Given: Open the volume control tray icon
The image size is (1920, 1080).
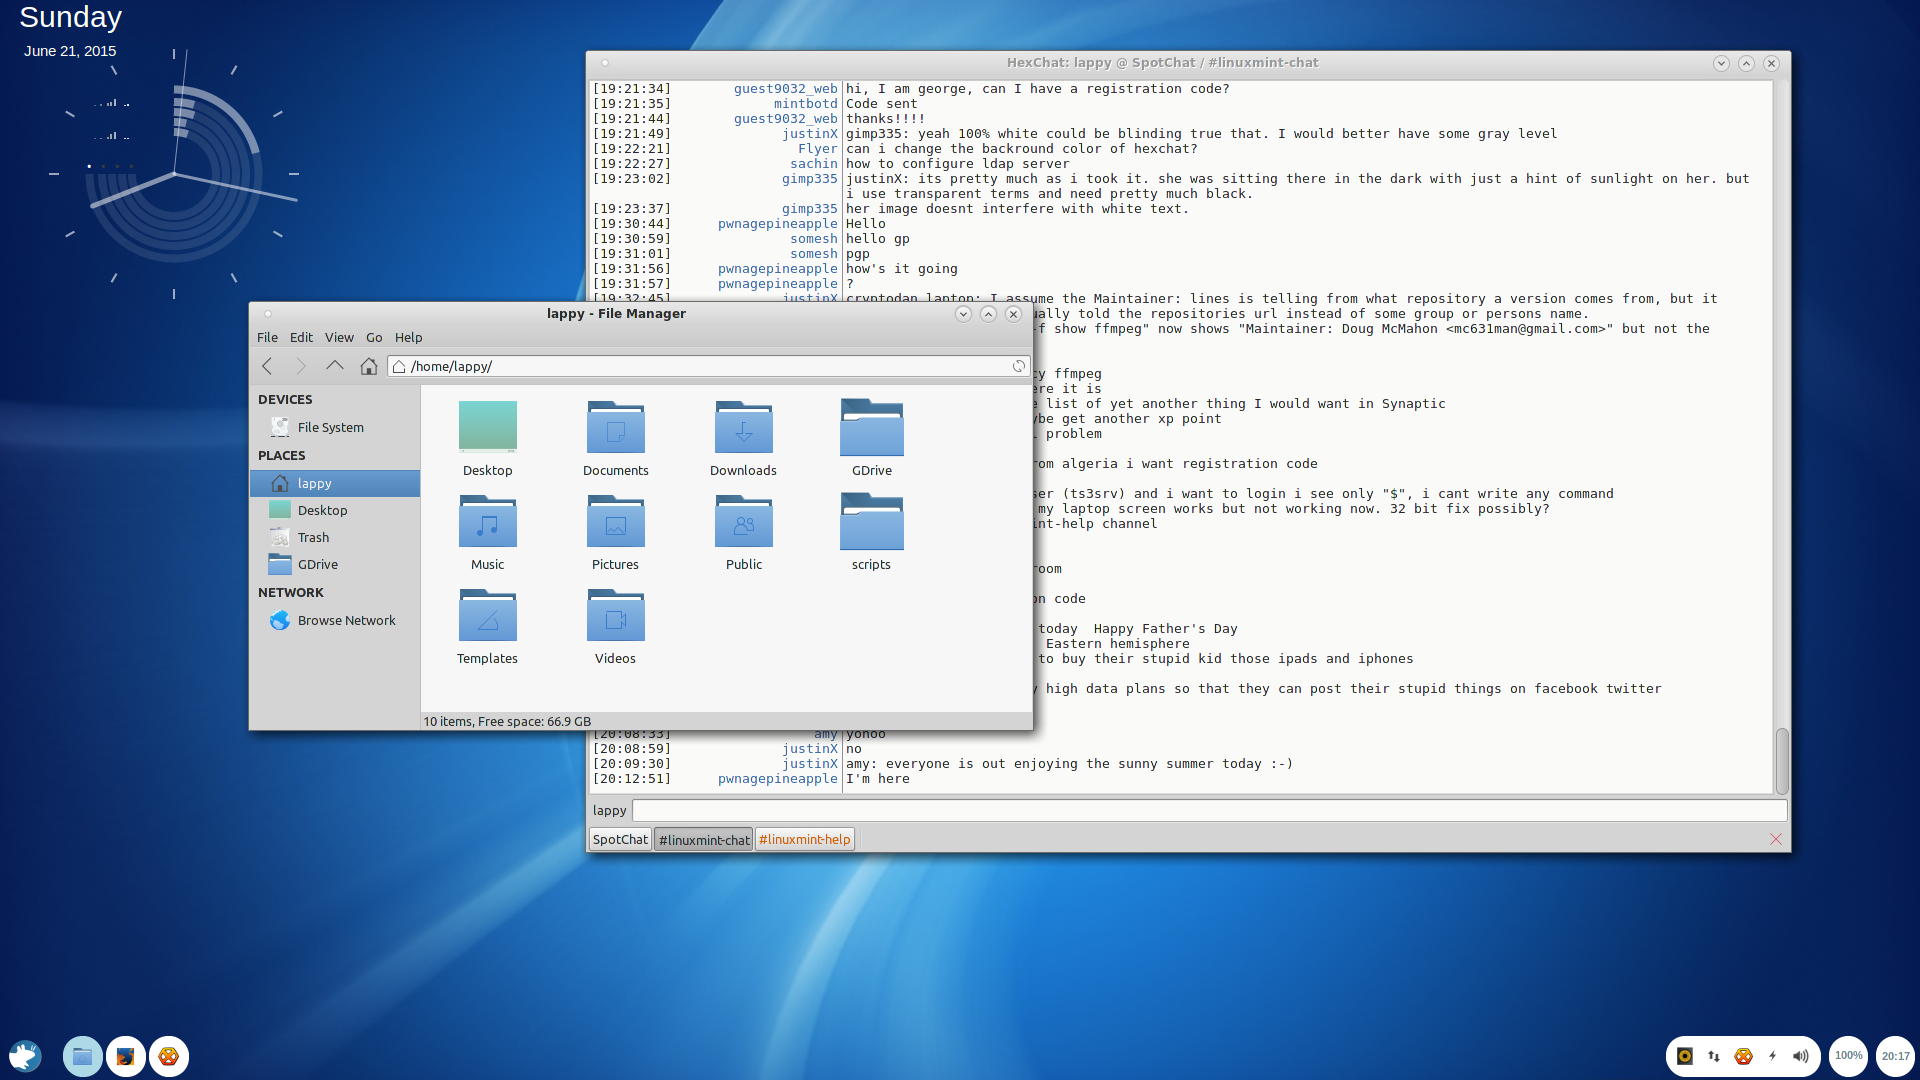Looking at the screenshot, I should (1801, 1056).
